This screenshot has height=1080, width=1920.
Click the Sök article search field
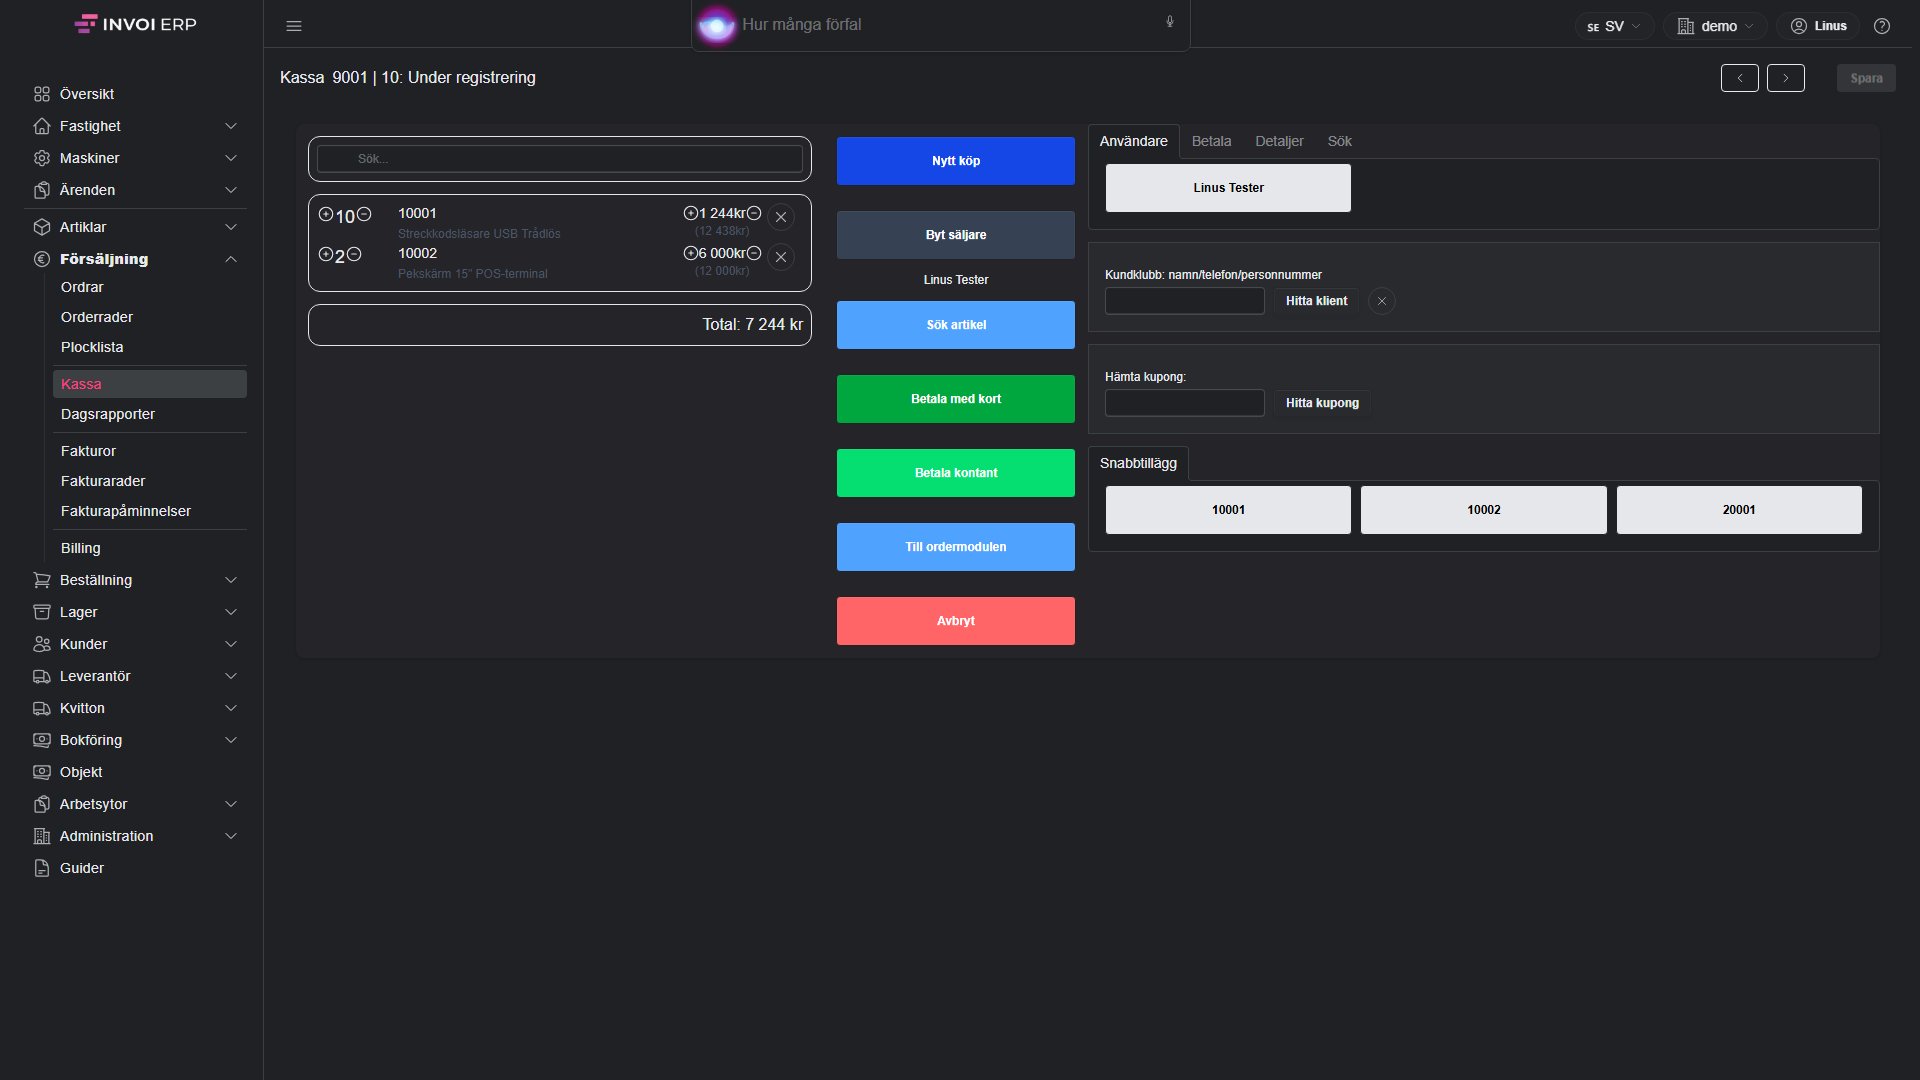[560, 159]
